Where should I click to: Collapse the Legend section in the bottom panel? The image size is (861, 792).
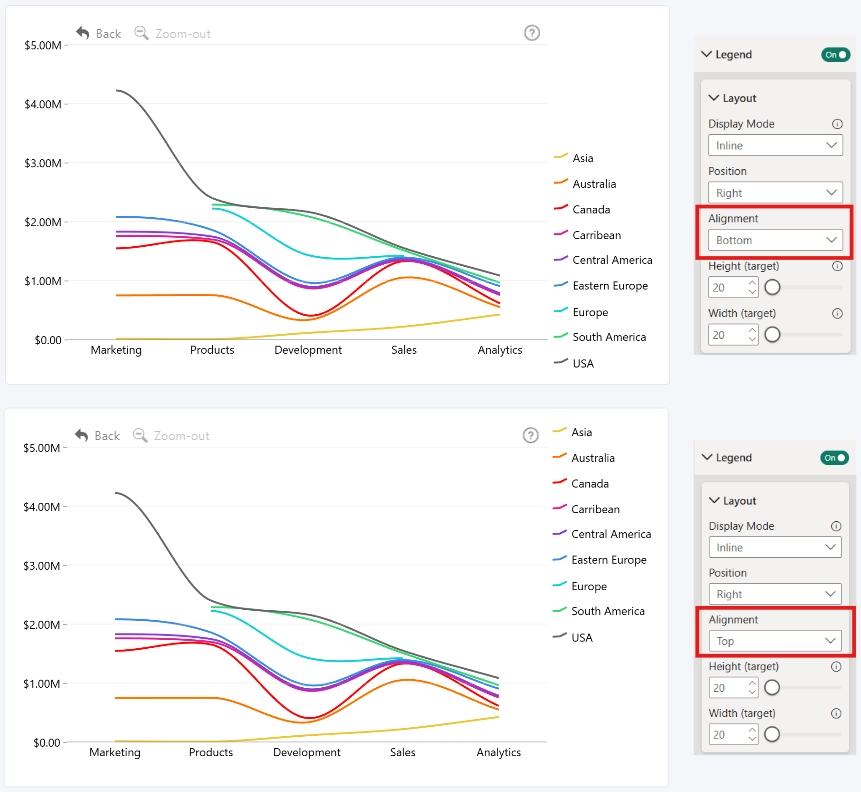[x=707, y=457]
